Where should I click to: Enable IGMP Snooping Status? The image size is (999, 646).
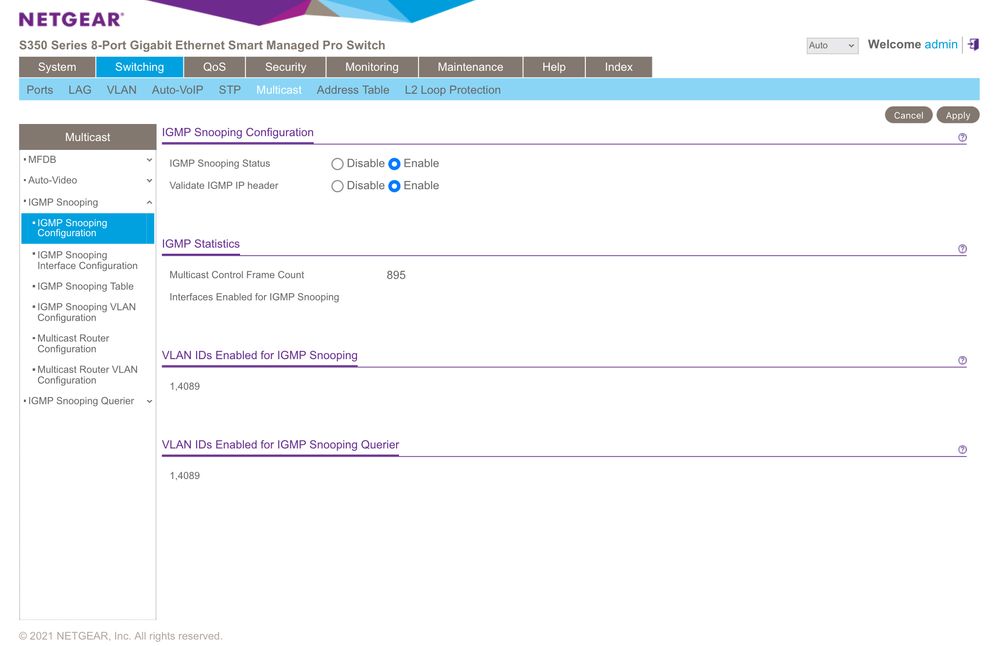click(394, 164)
